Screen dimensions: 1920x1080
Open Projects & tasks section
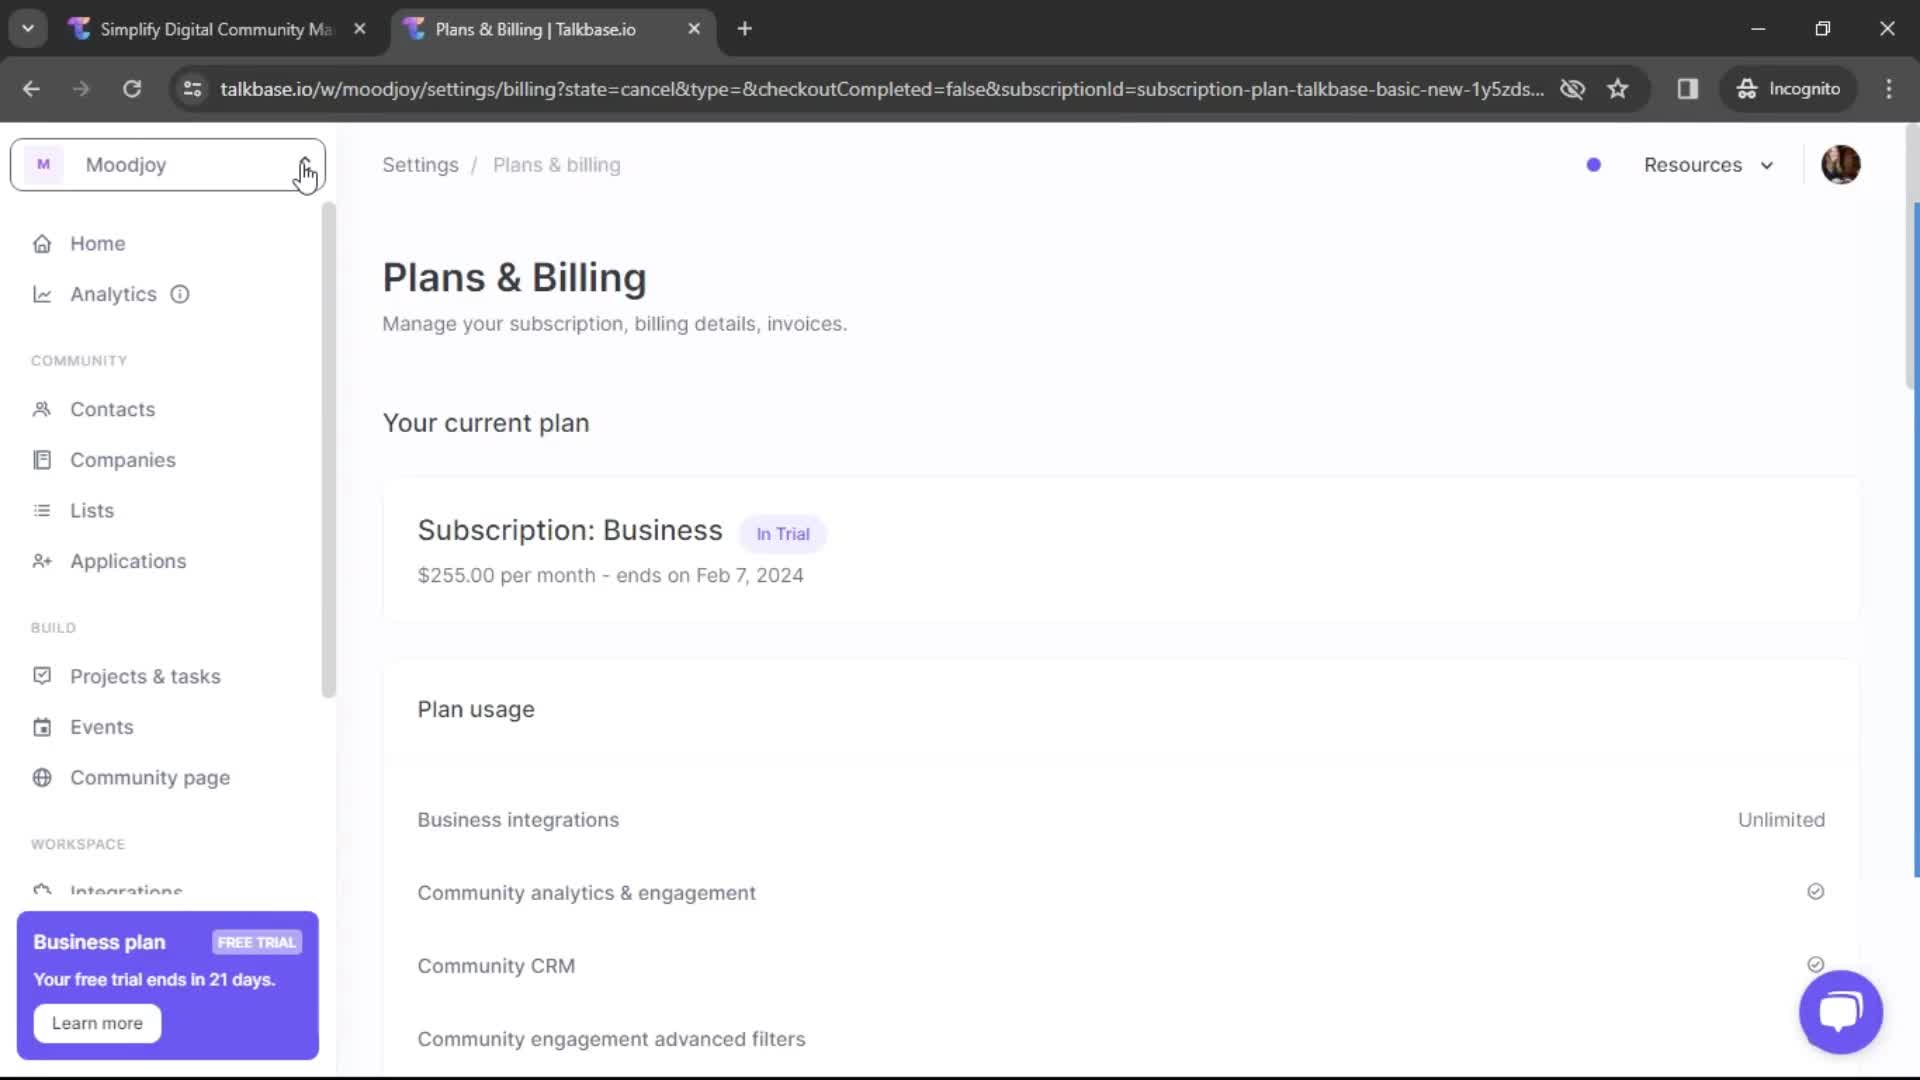click(x=145, y=675)
